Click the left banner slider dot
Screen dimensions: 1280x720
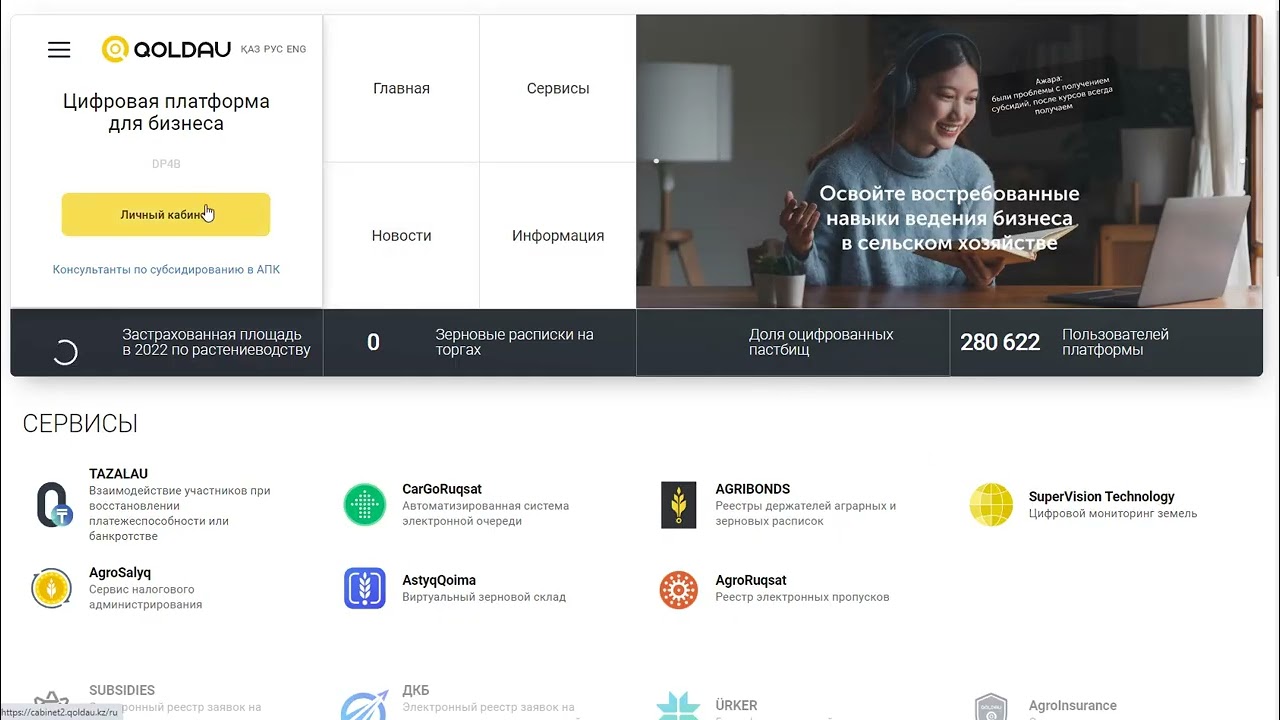click(x=656, y=161)
